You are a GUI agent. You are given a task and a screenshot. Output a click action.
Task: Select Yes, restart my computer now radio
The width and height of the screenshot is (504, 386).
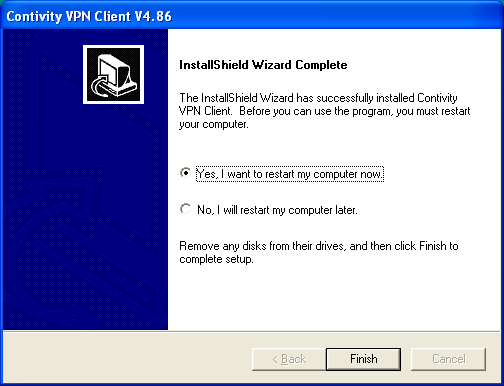[185, 173]
